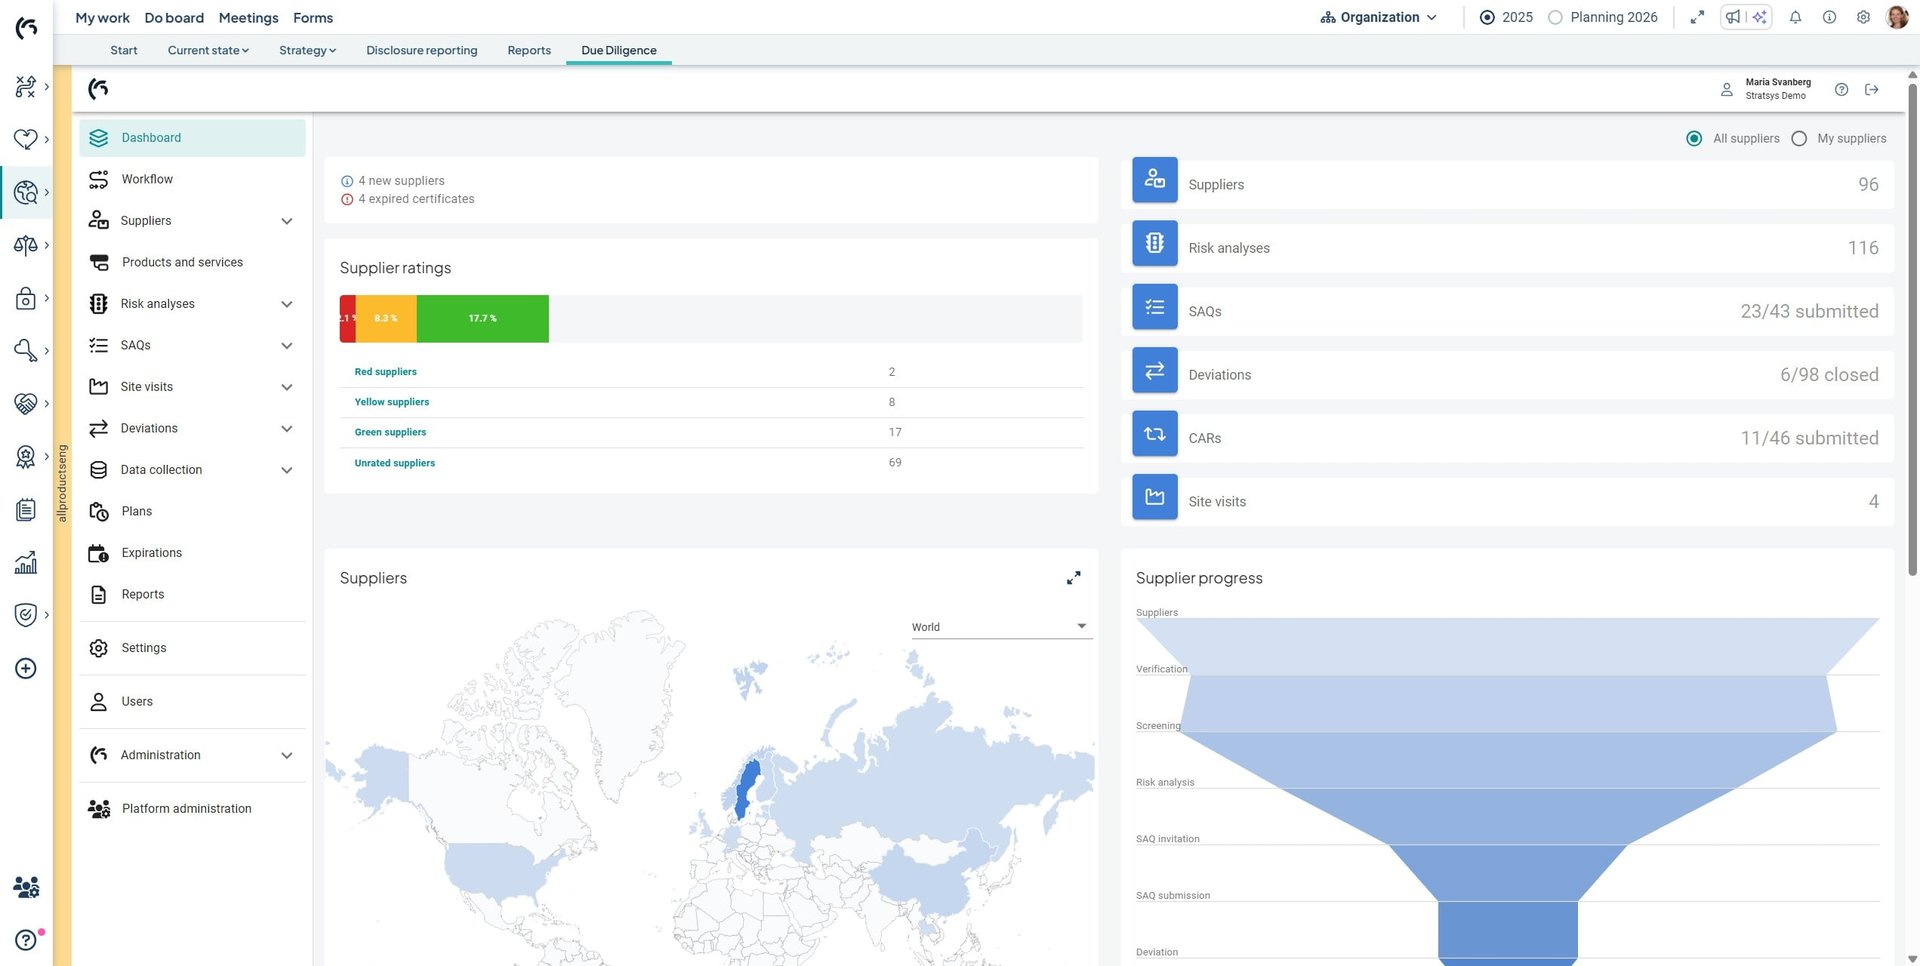This screenshot has height=966, width=1920.
Task: Switch to the Disclosure reporting tab
Action: point(421,50)
